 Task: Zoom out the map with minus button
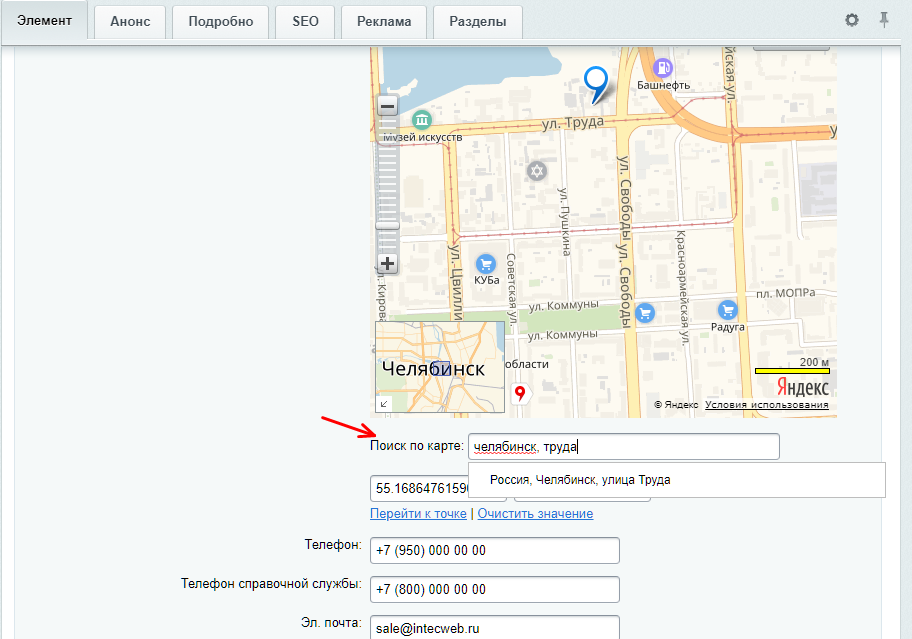[387, 105]
